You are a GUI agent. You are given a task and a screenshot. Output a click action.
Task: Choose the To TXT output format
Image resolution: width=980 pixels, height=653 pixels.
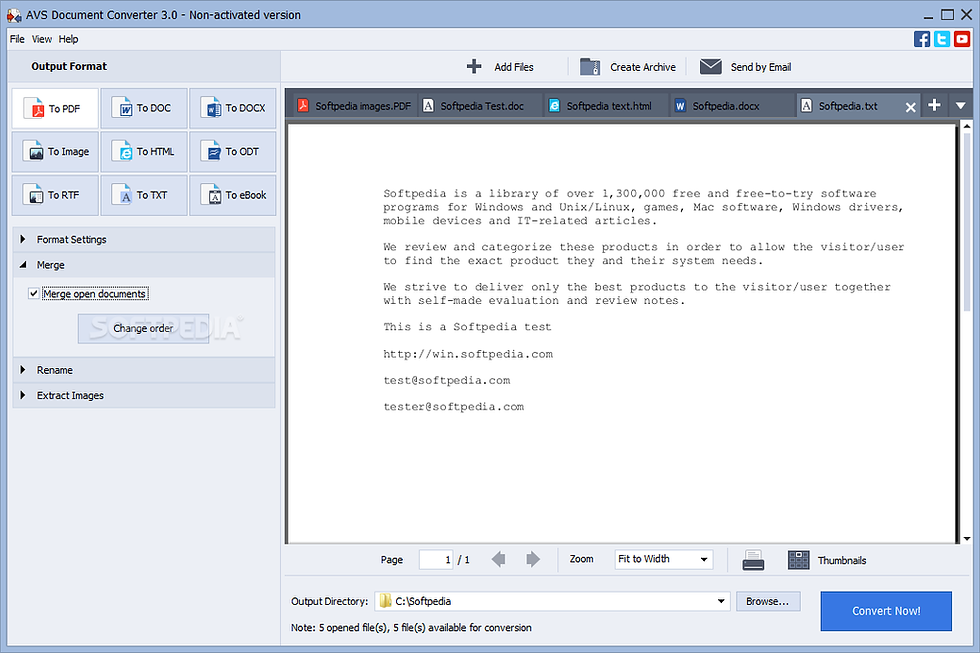(x=144, y=195)
